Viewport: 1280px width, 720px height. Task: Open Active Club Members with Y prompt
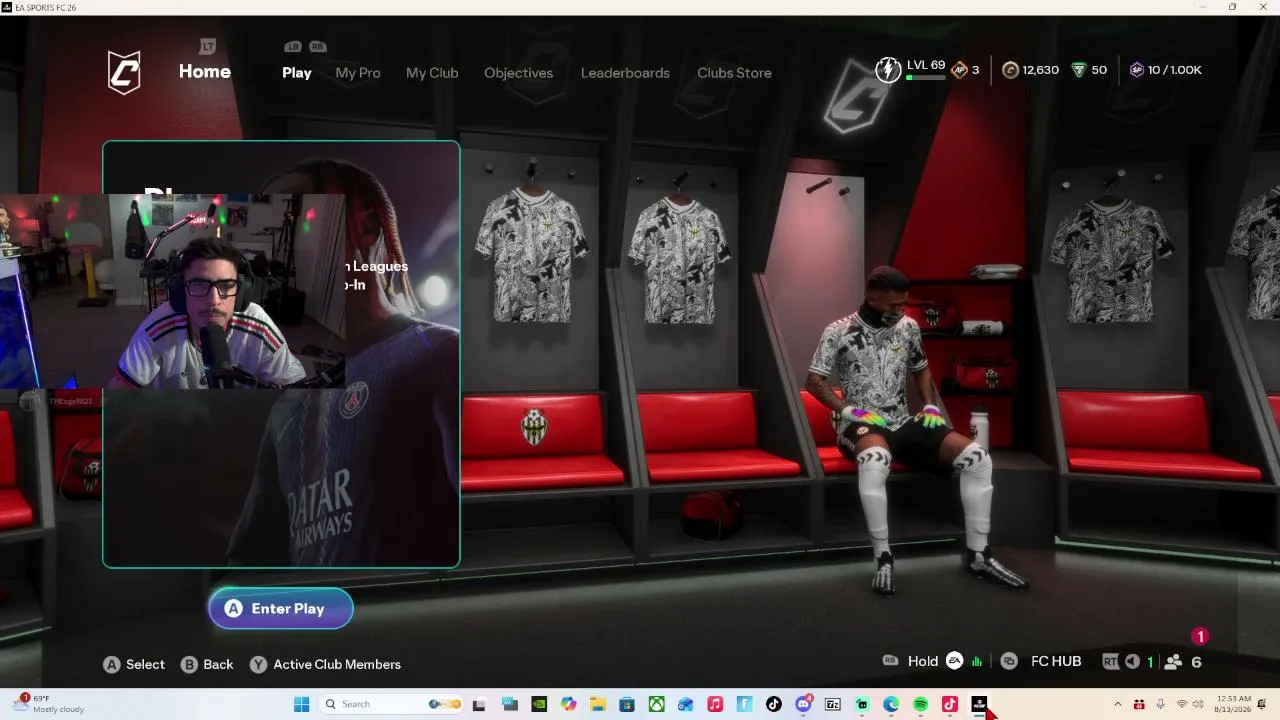coord(325,664)
